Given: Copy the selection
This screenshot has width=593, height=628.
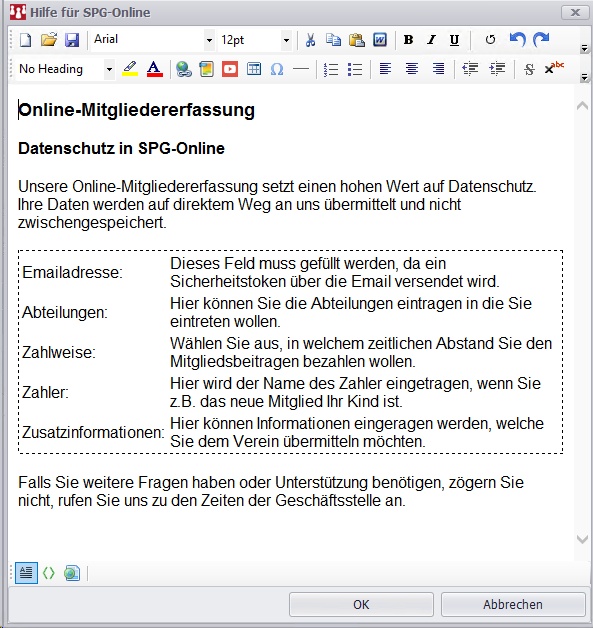Looking at the screenshot, I should click(333, 40).
